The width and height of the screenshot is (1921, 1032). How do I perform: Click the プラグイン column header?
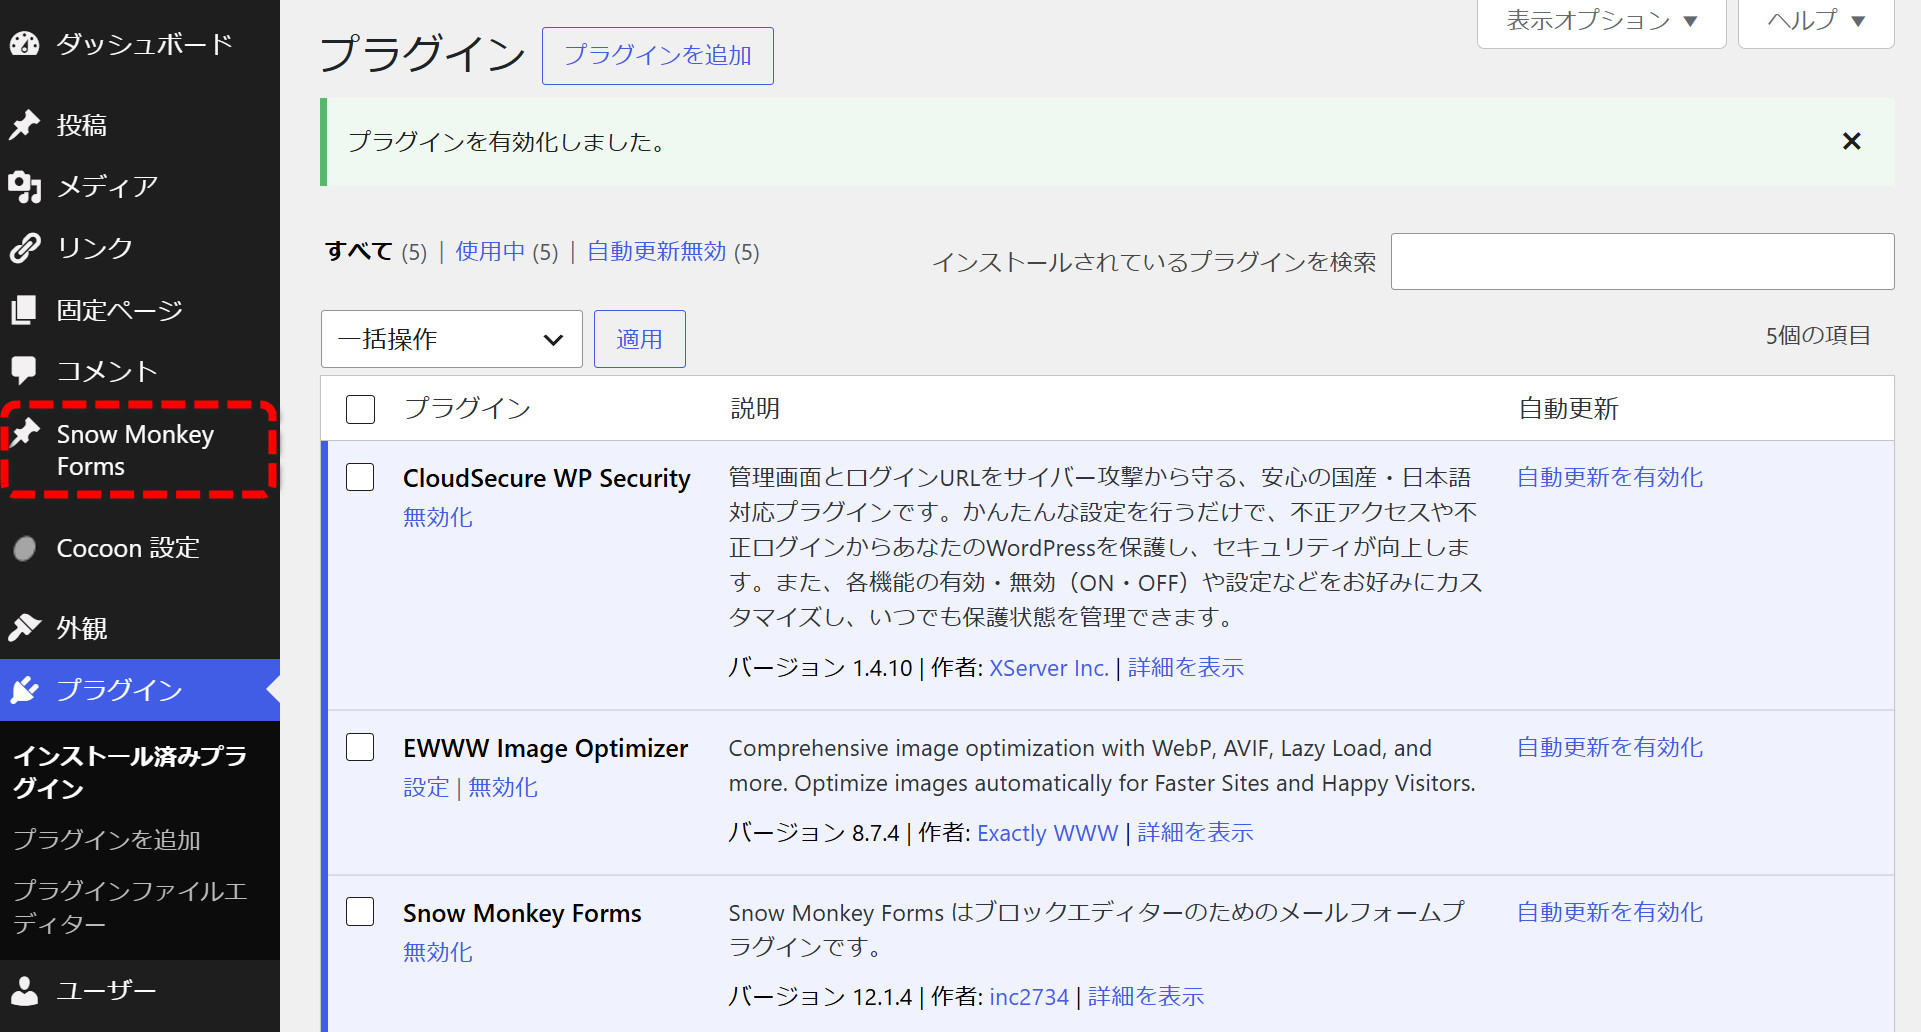[x=467, y=408]
